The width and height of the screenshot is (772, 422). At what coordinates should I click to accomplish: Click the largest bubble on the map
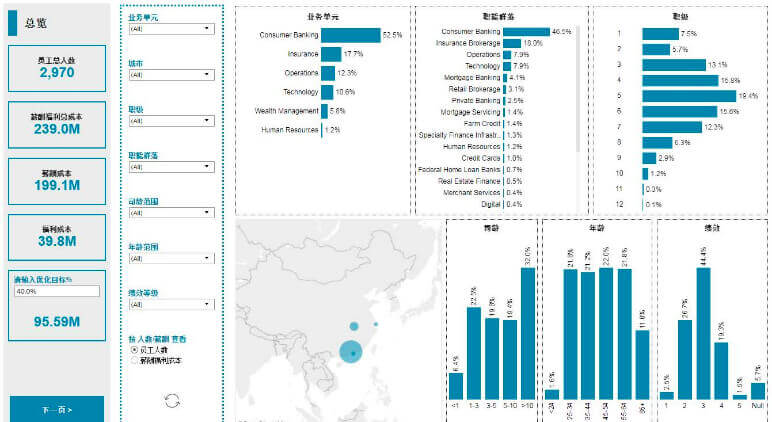click(x=350, y=352)
